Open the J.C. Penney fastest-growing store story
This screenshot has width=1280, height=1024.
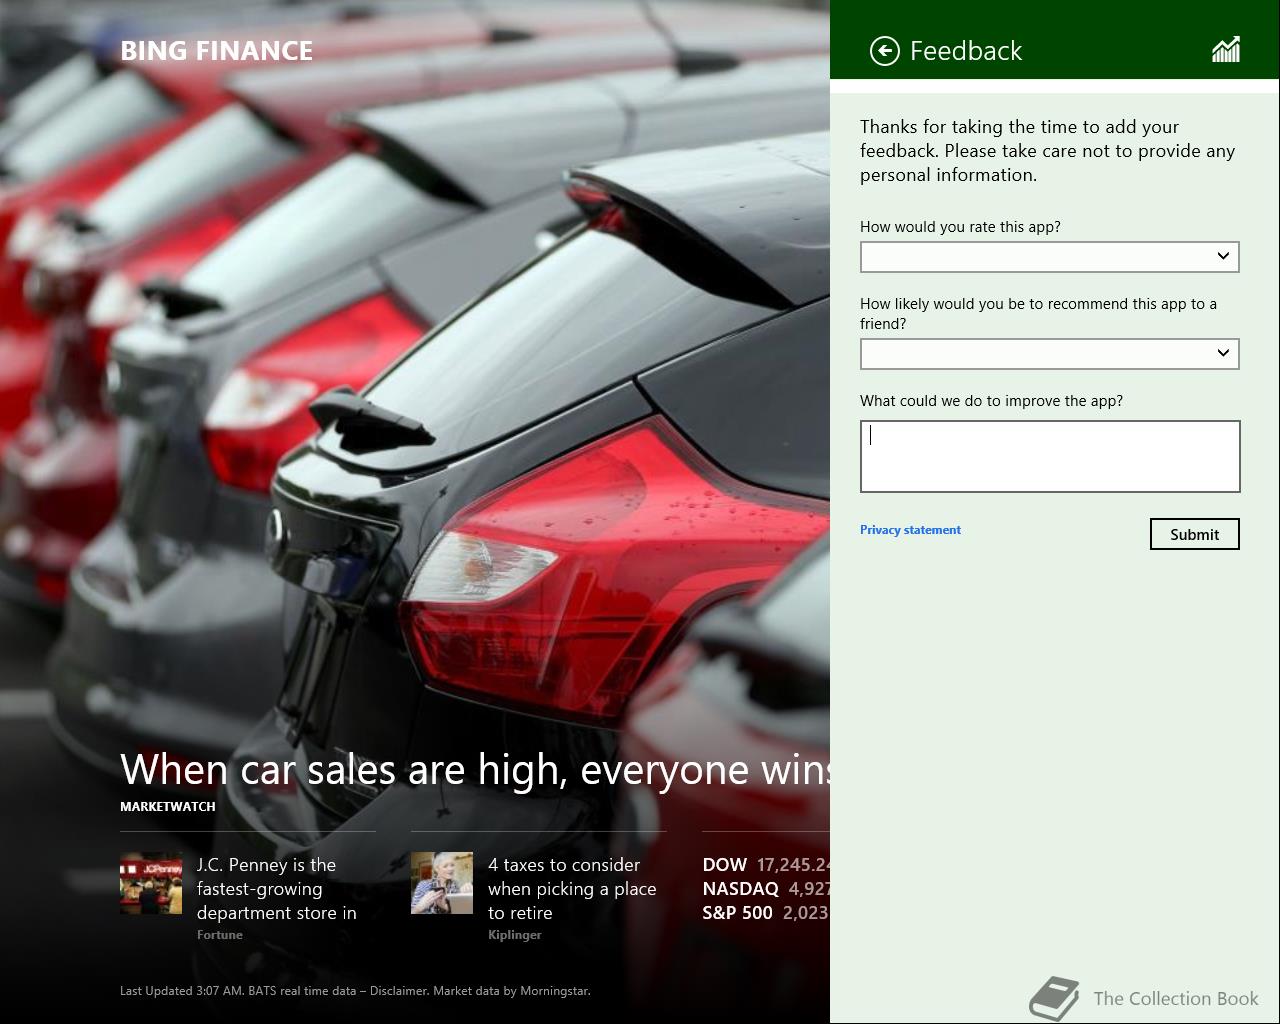click(x=277, y=889)
